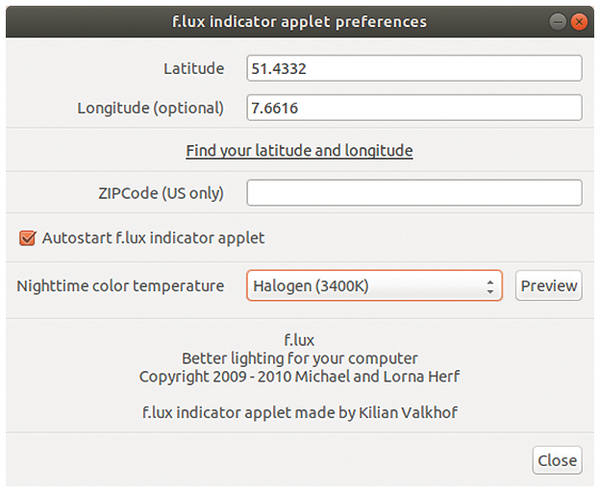
Task: Focus the Longitude field showing 7.6616
Action: pyautogui.click(x=414, y=108)
